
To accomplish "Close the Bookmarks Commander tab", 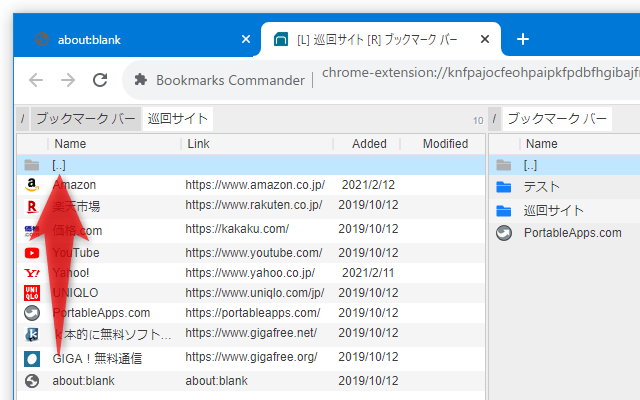I will [485, 39].
